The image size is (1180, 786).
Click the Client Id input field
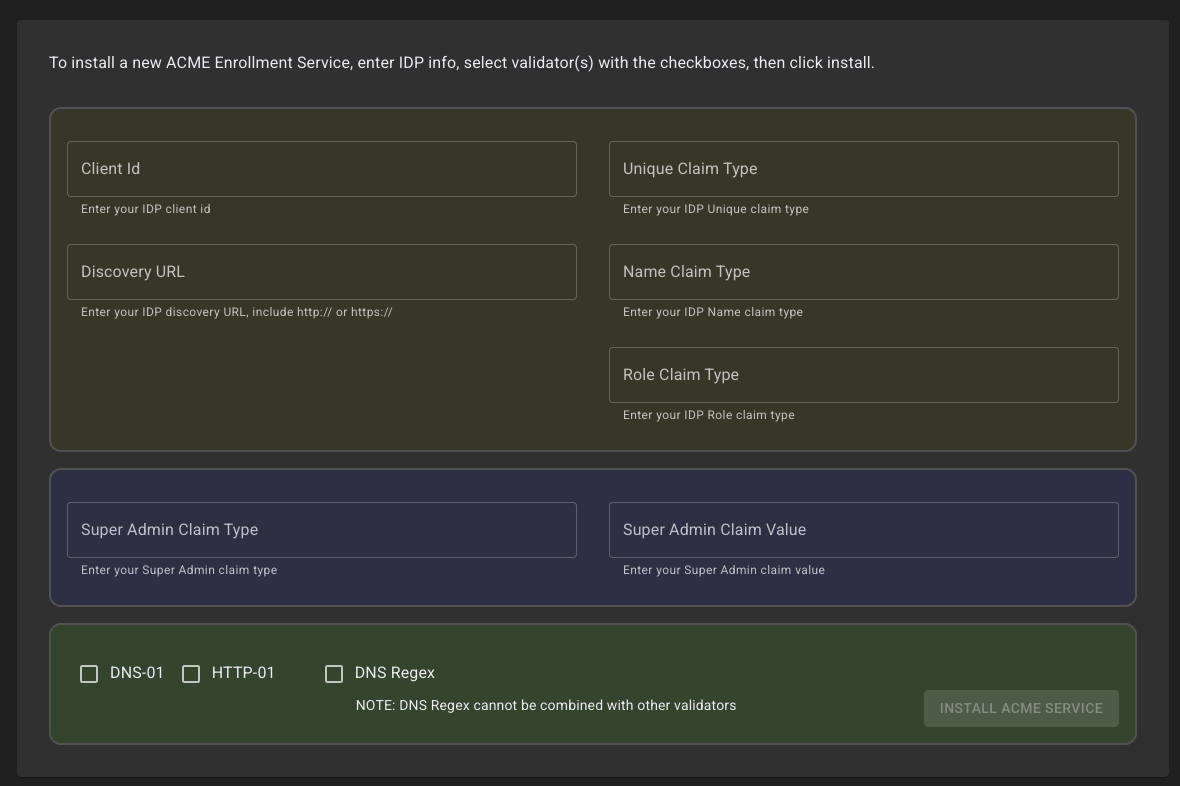(321, 169)
